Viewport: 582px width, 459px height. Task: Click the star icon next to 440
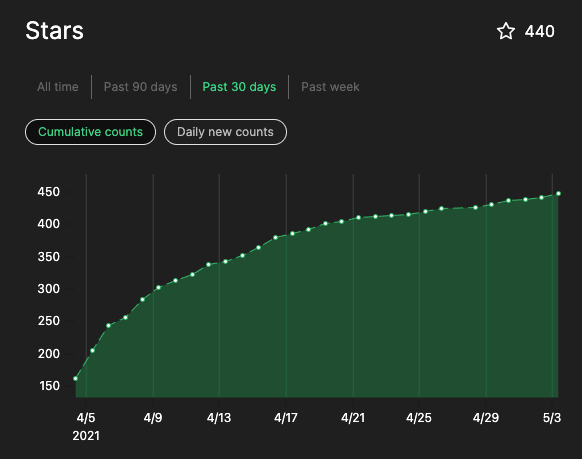[x=506, y=31]
